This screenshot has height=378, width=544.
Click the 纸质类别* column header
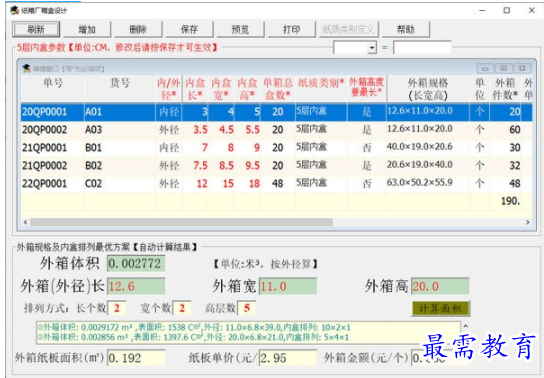pos(321,88)
